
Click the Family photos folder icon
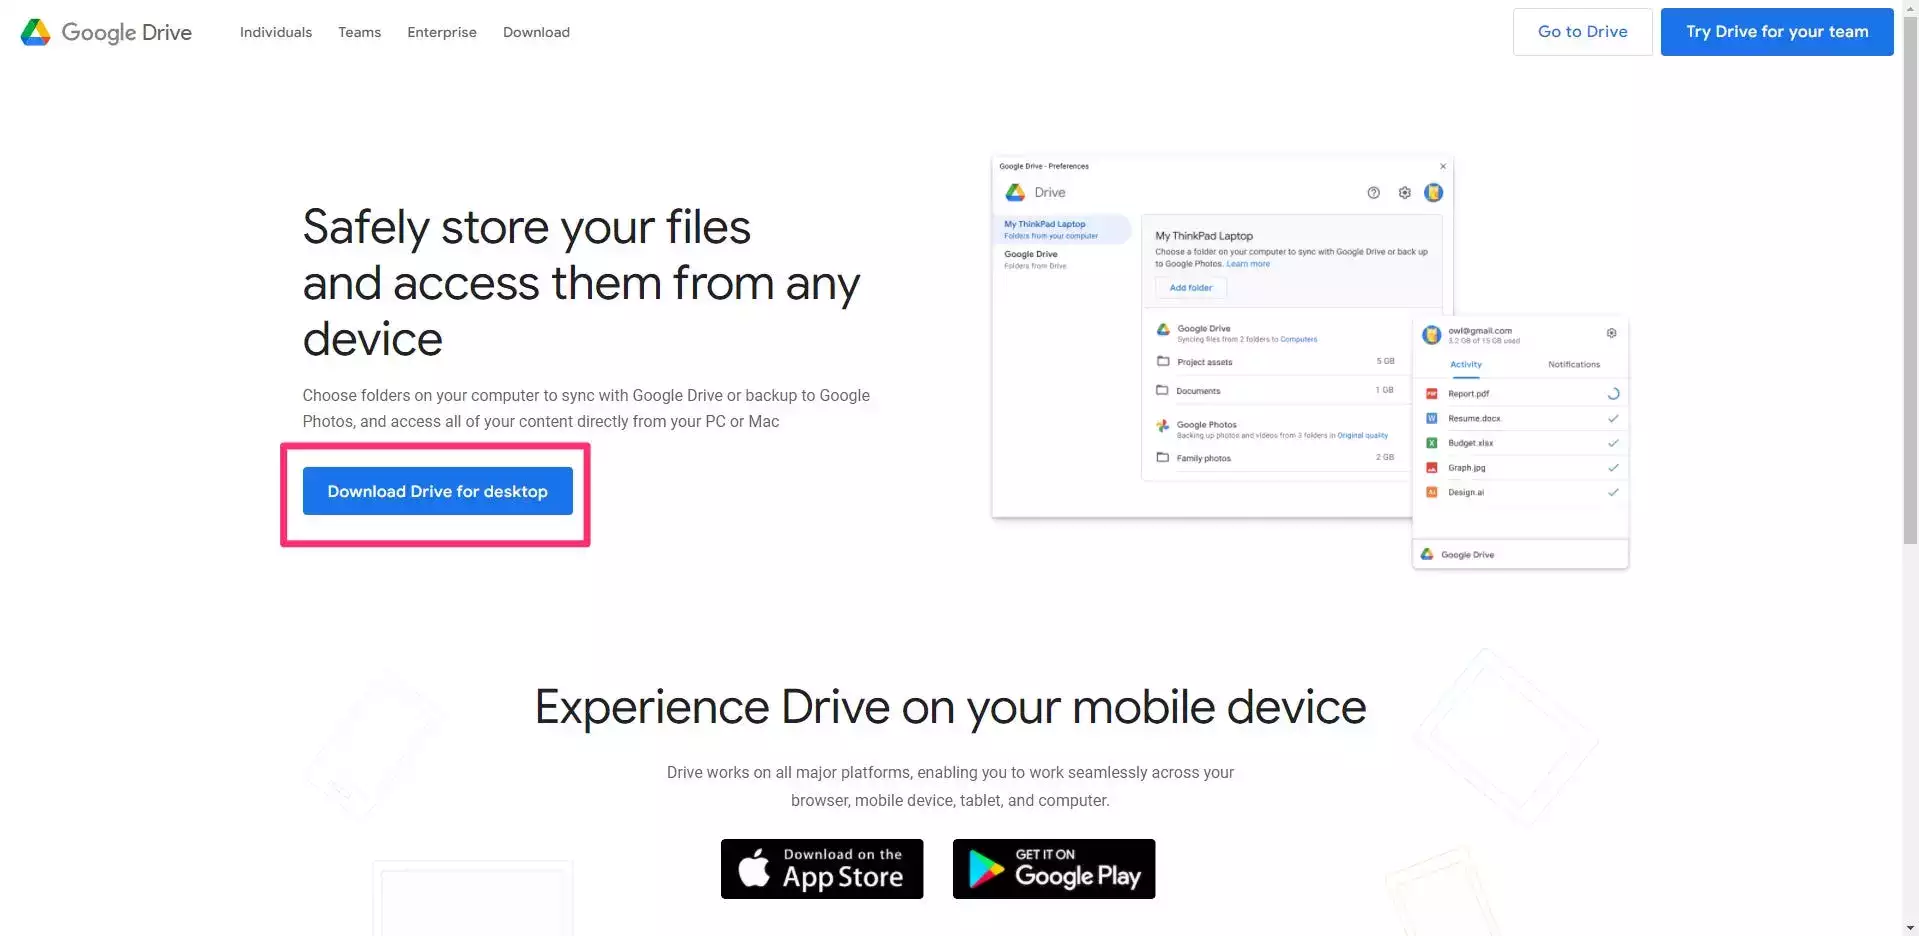click(1162, 457)
